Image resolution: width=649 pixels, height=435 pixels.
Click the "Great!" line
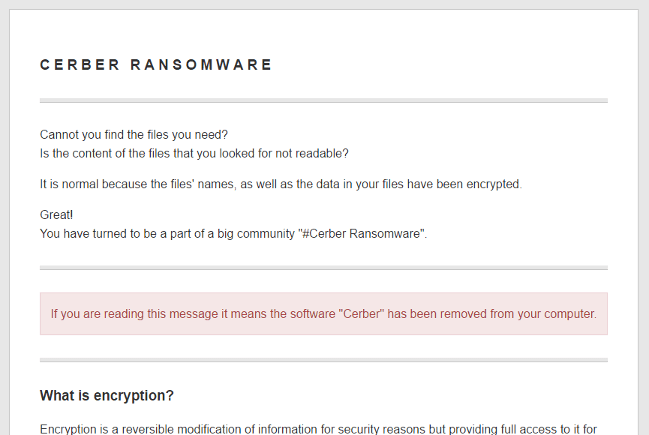[x=56, y=215]
